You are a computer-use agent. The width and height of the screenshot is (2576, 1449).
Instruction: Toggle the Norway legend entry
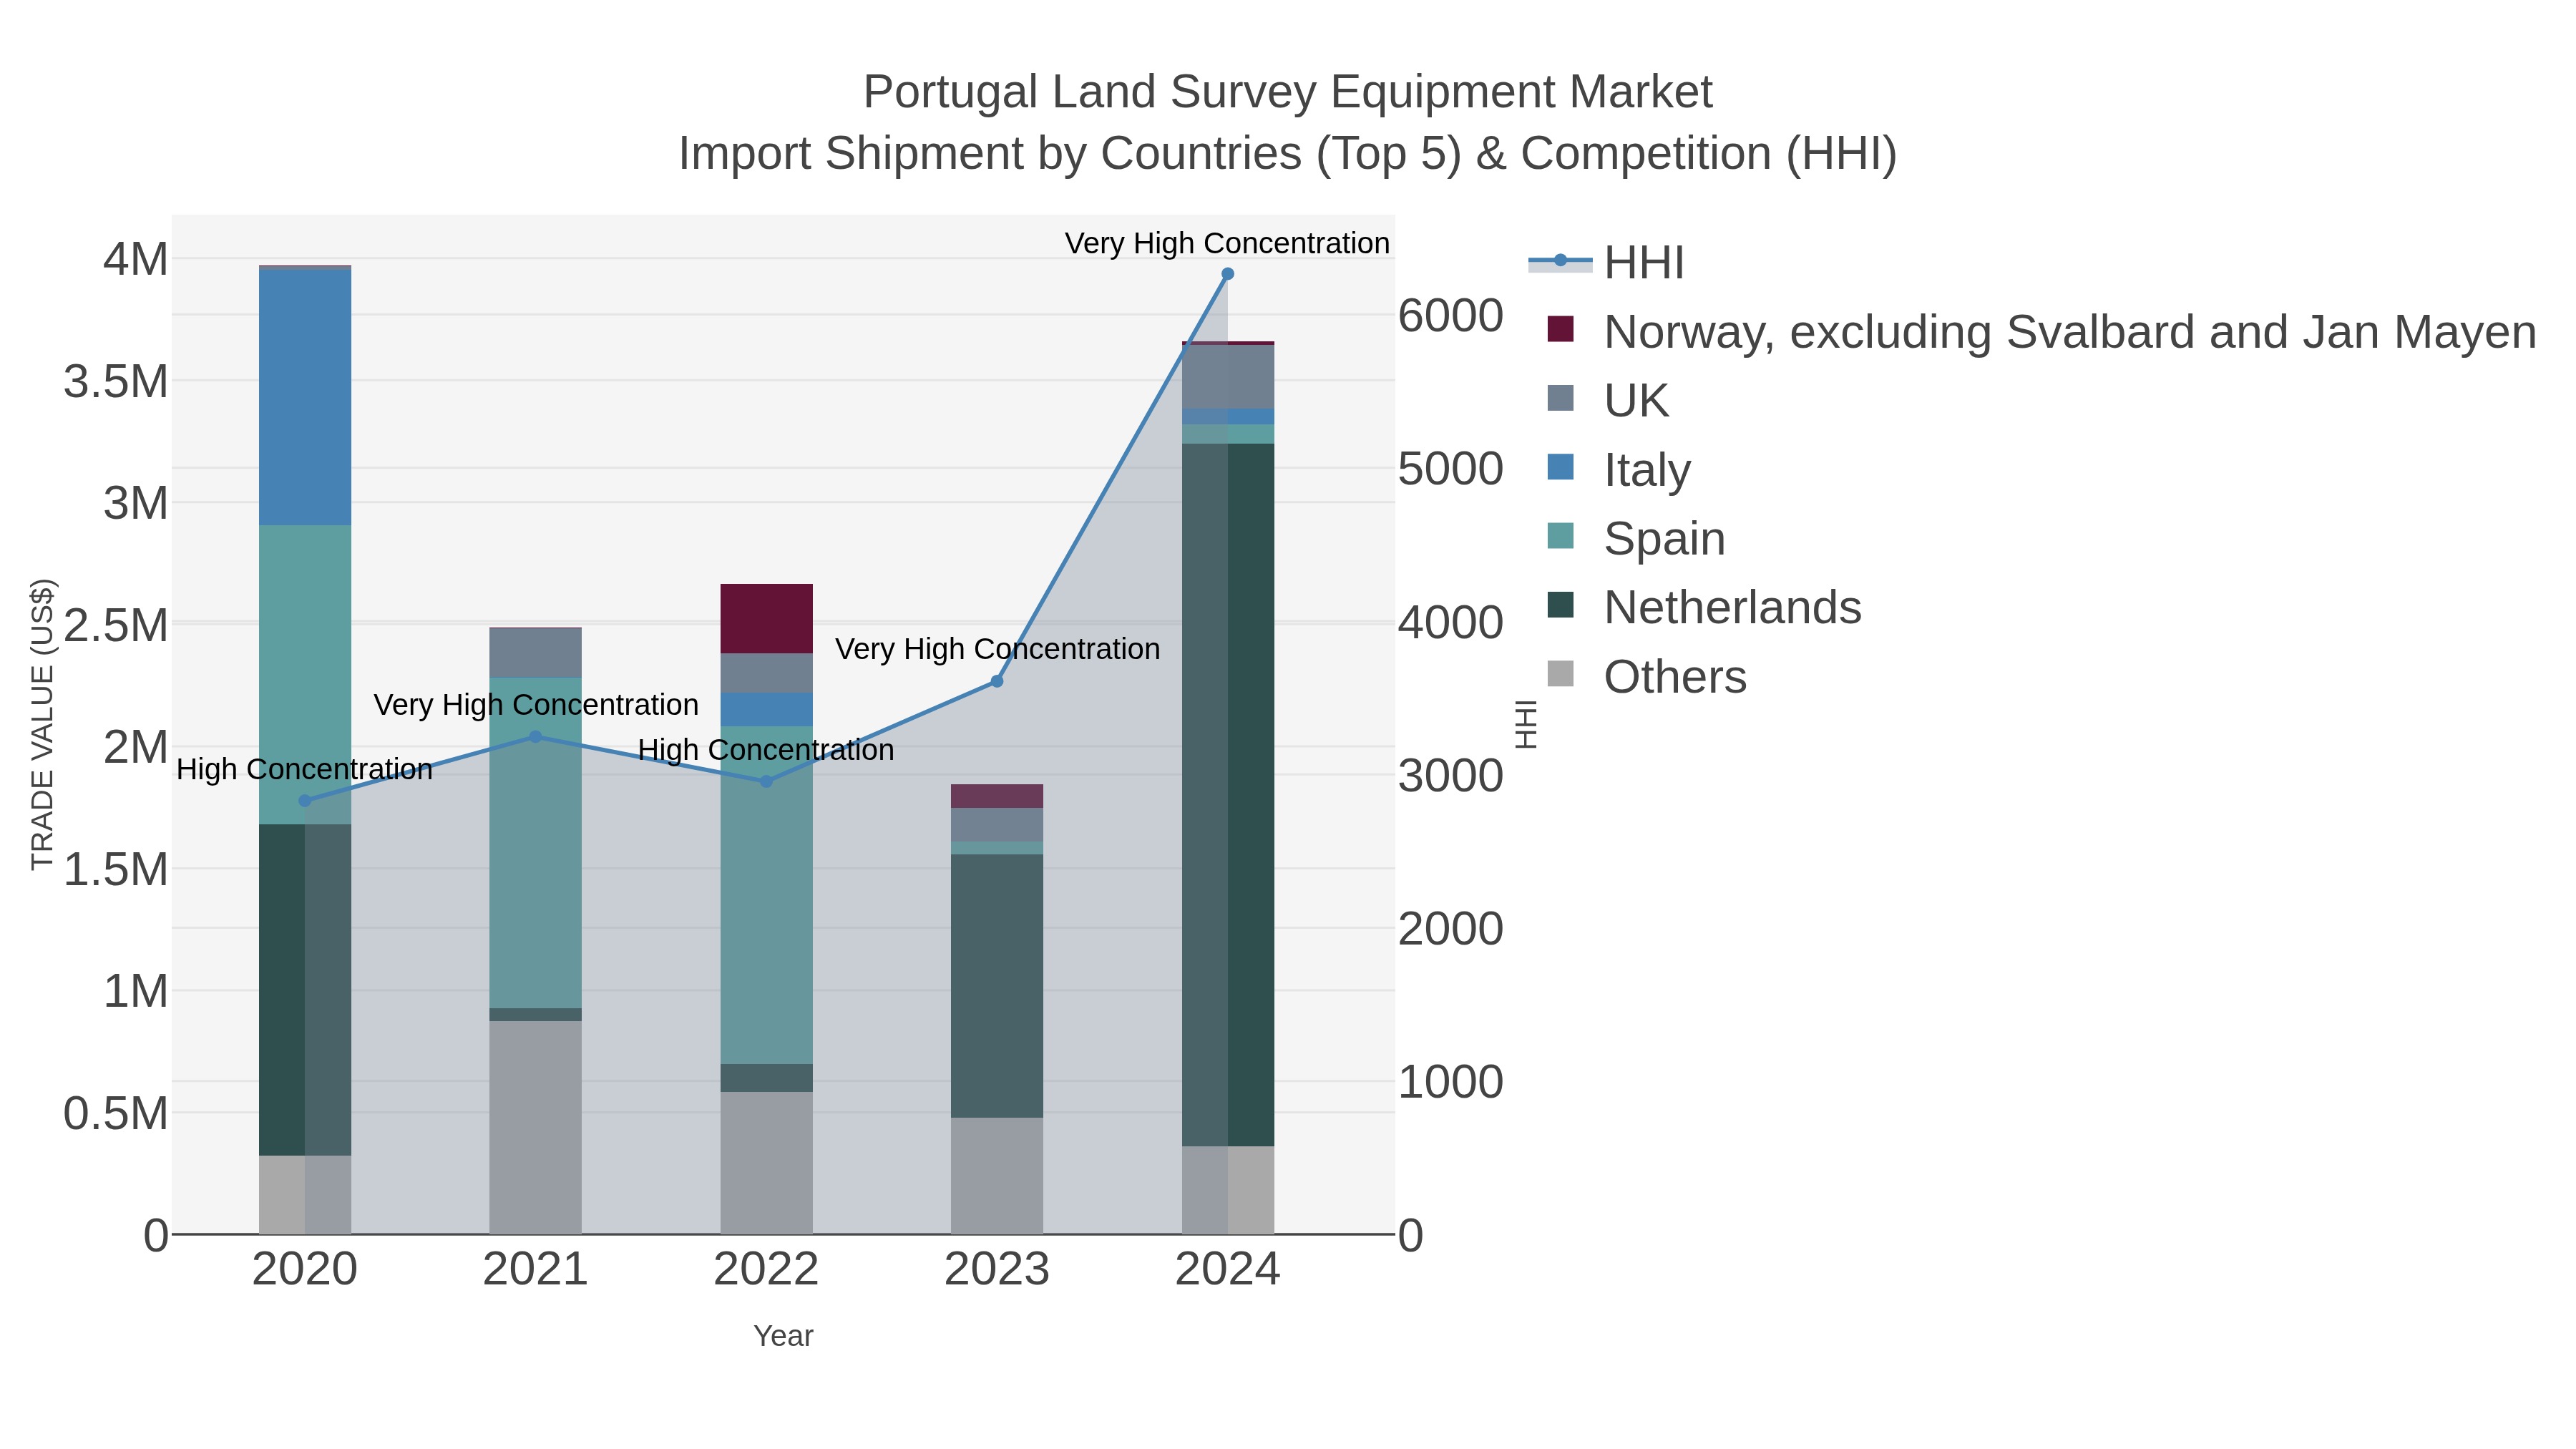pyautogui.click(x=2041, y=331)
